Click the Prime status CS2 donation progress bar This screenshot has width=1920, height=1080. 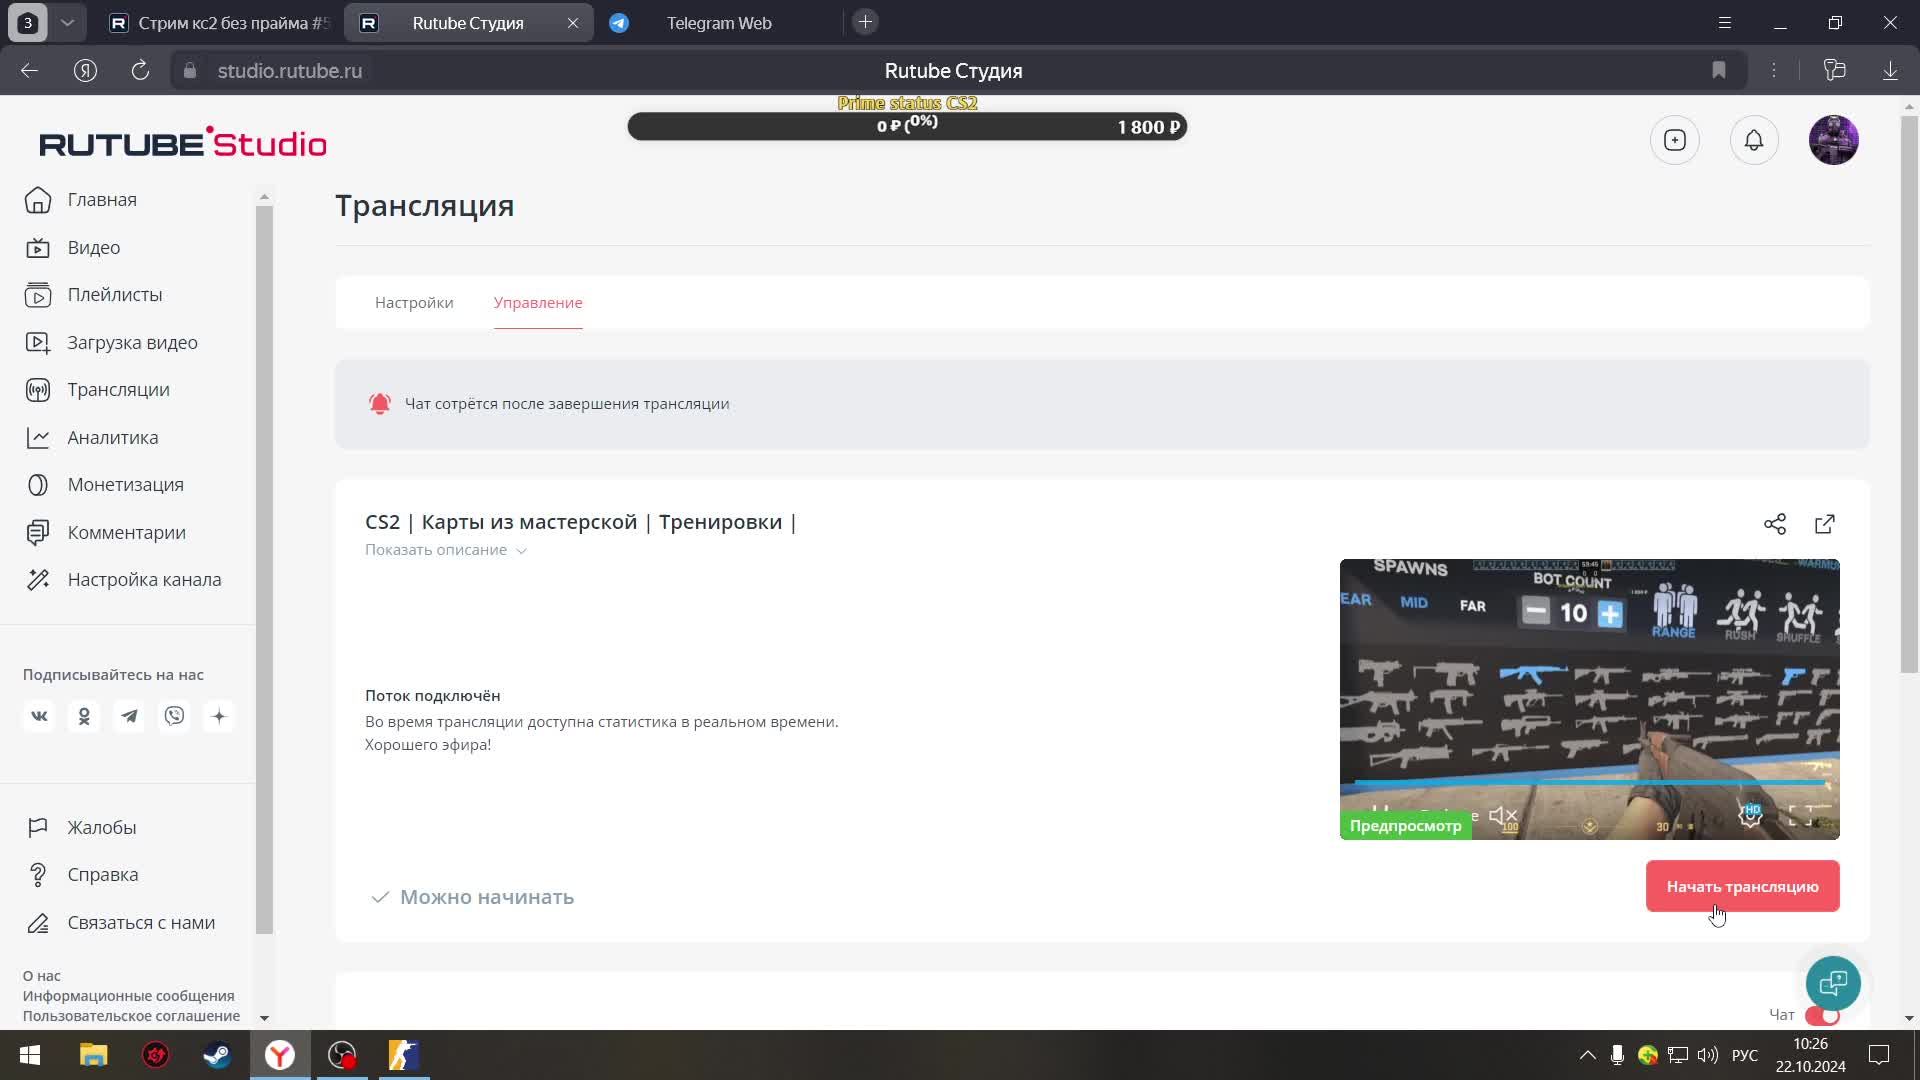907,127
